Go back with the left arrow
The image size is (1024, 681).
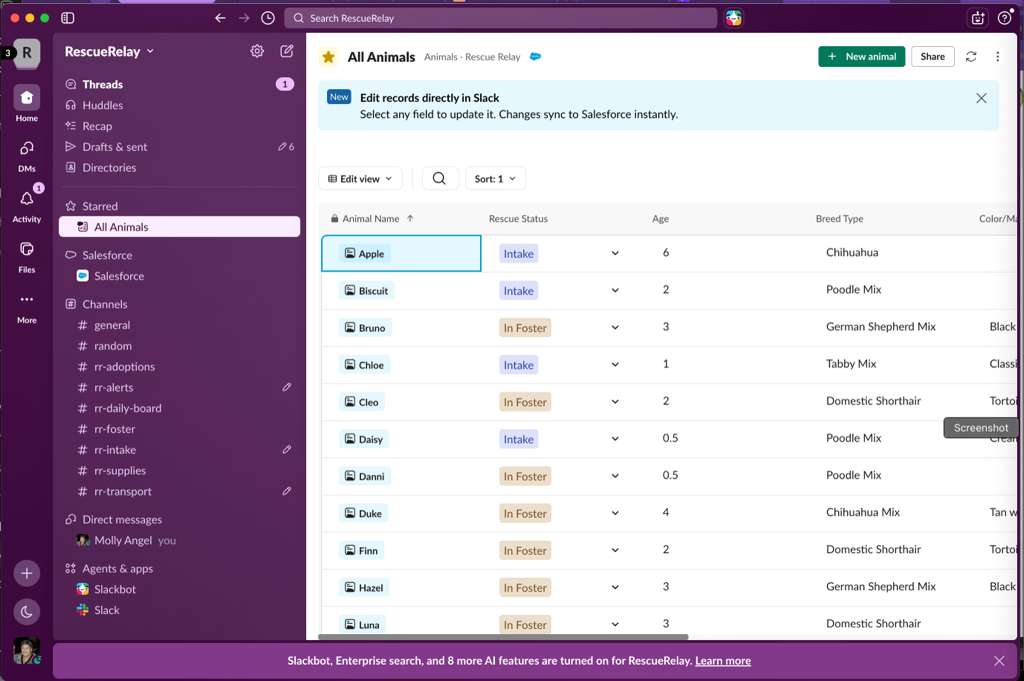click(x=220, y=18)
